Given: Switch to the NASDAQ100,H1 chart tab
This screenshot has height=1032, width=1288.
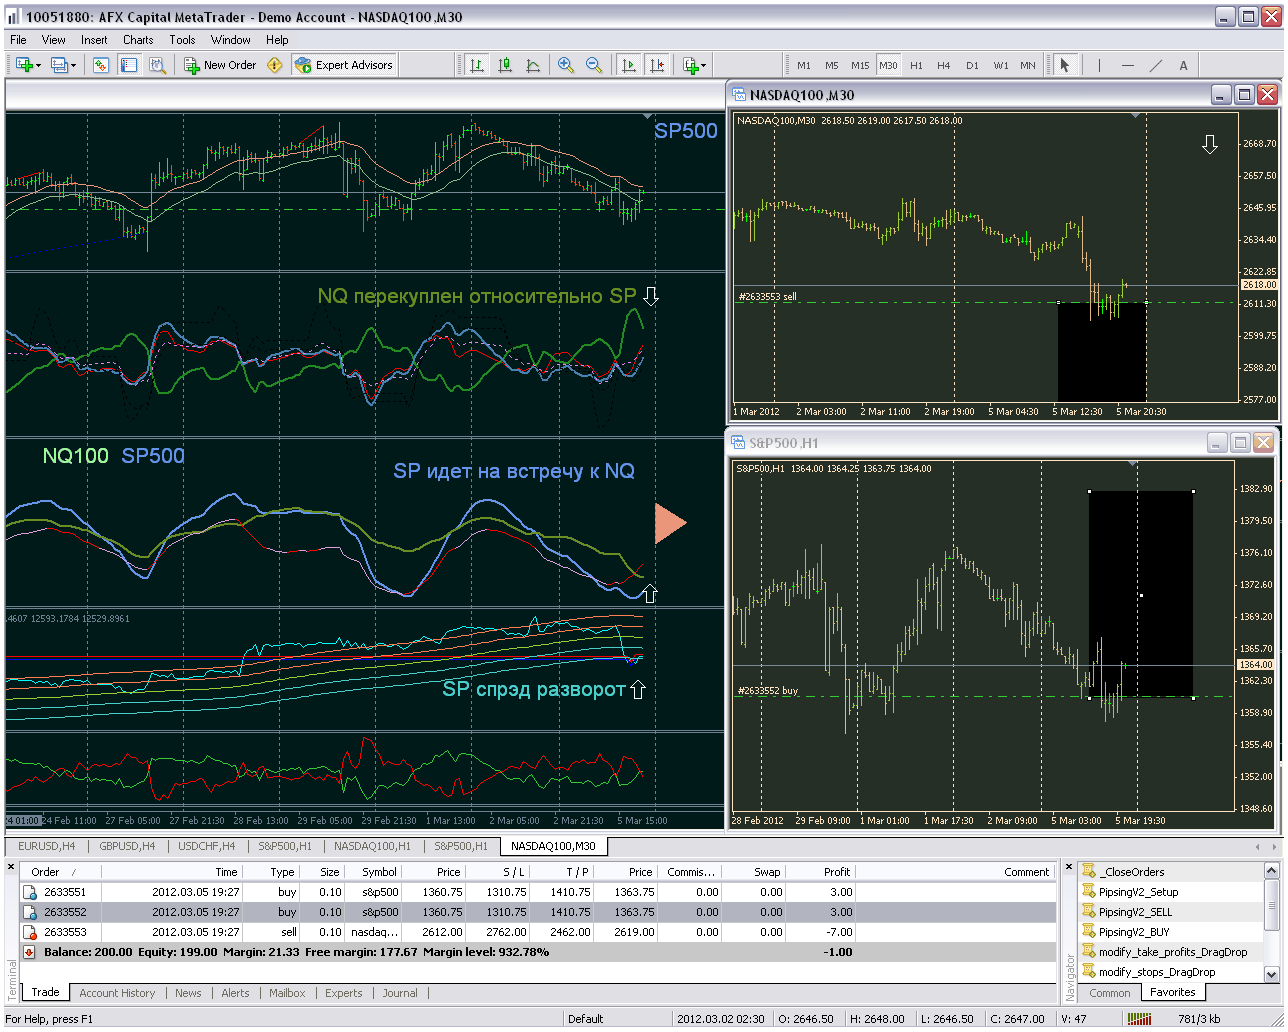Looking at the screenshot, I should tap(372, 846).
